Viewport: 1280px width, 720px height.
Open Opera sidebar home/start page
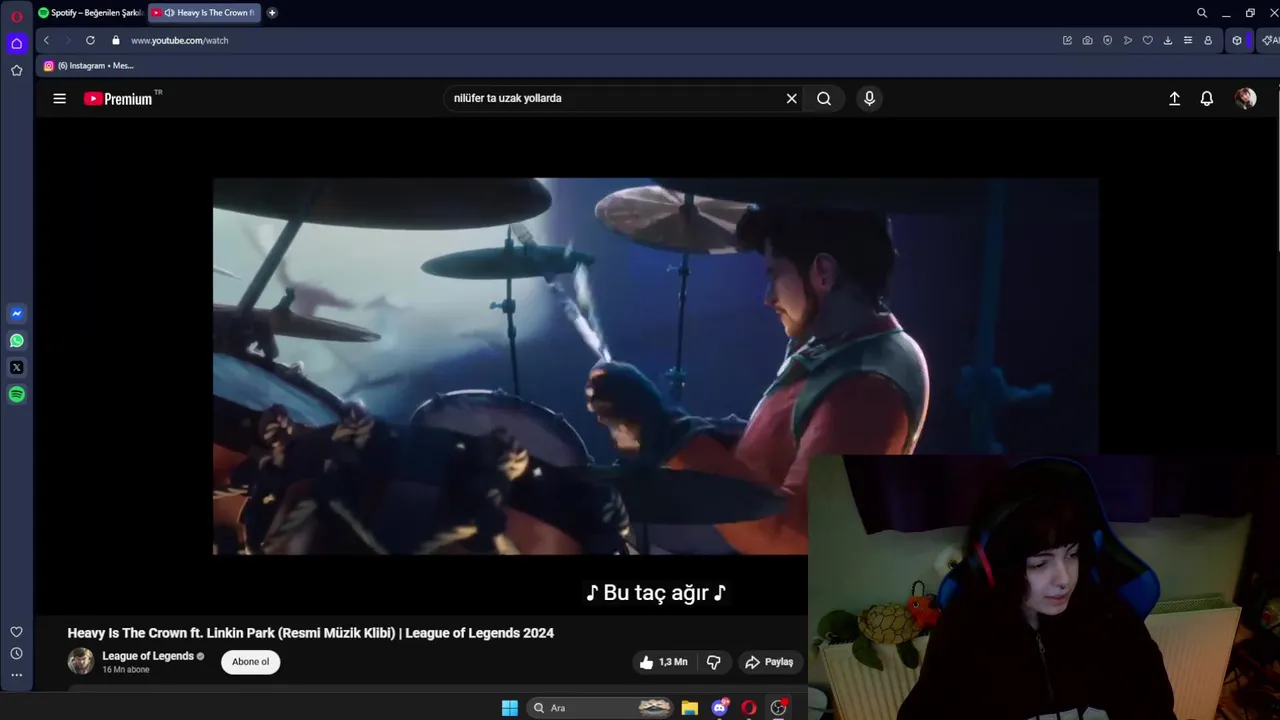16,43
